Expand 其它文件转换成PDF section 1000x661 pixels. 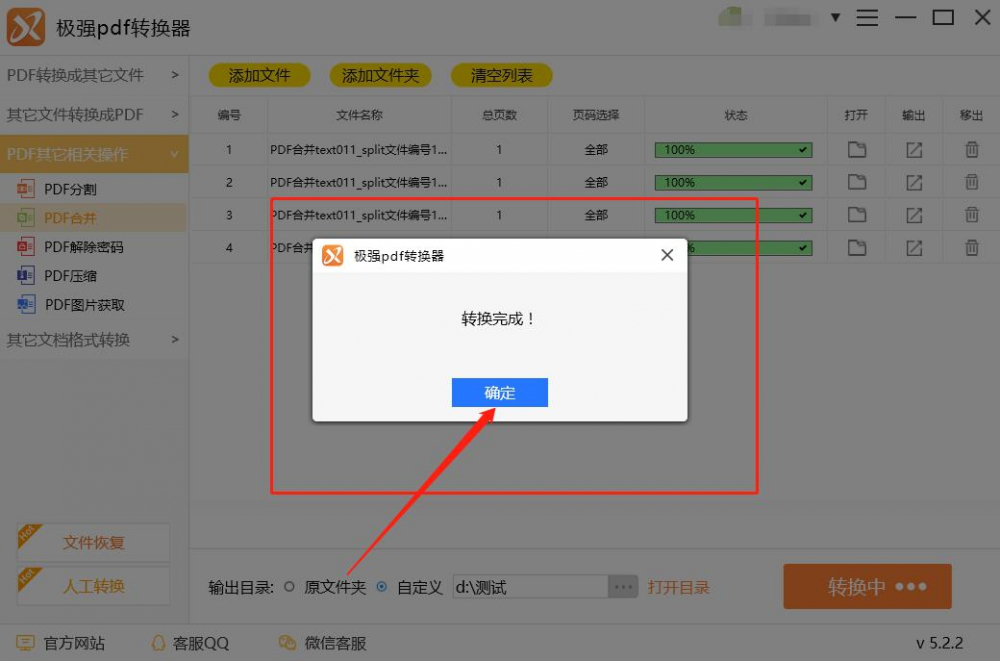(94, 115)
